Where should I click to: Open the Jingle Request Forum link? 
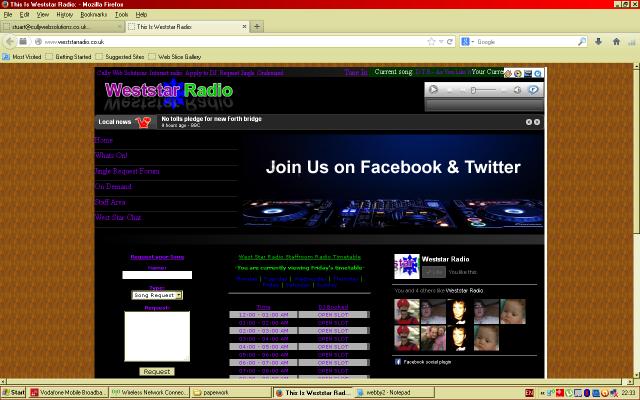pyautogui.click(x=127, y=171)
